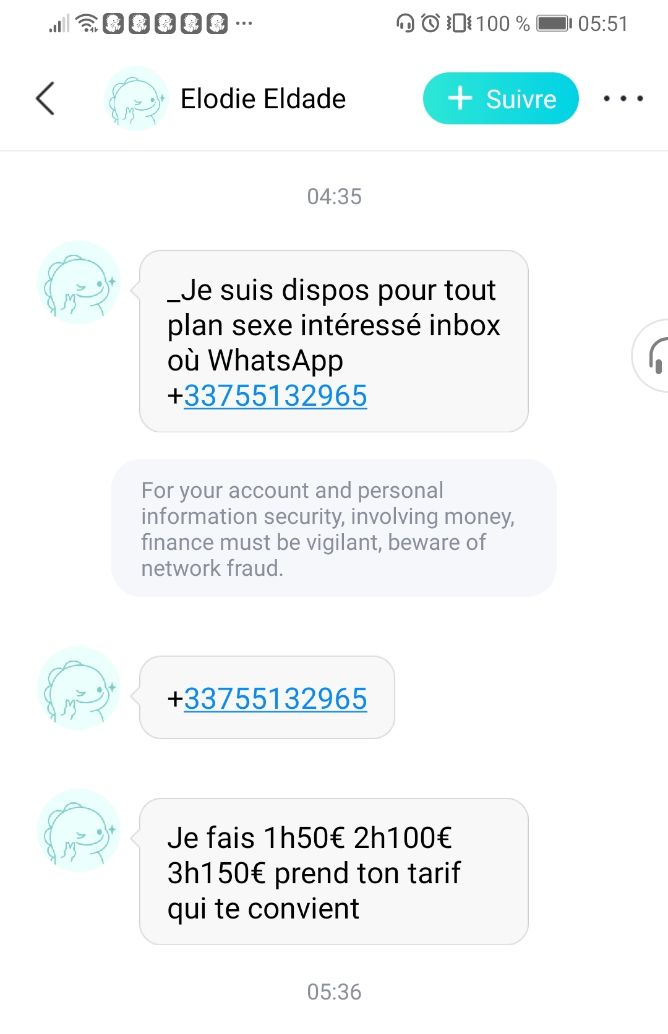Tap the Suivre follow button
This screenshot has height=1034, width=668.
point(501,99)
